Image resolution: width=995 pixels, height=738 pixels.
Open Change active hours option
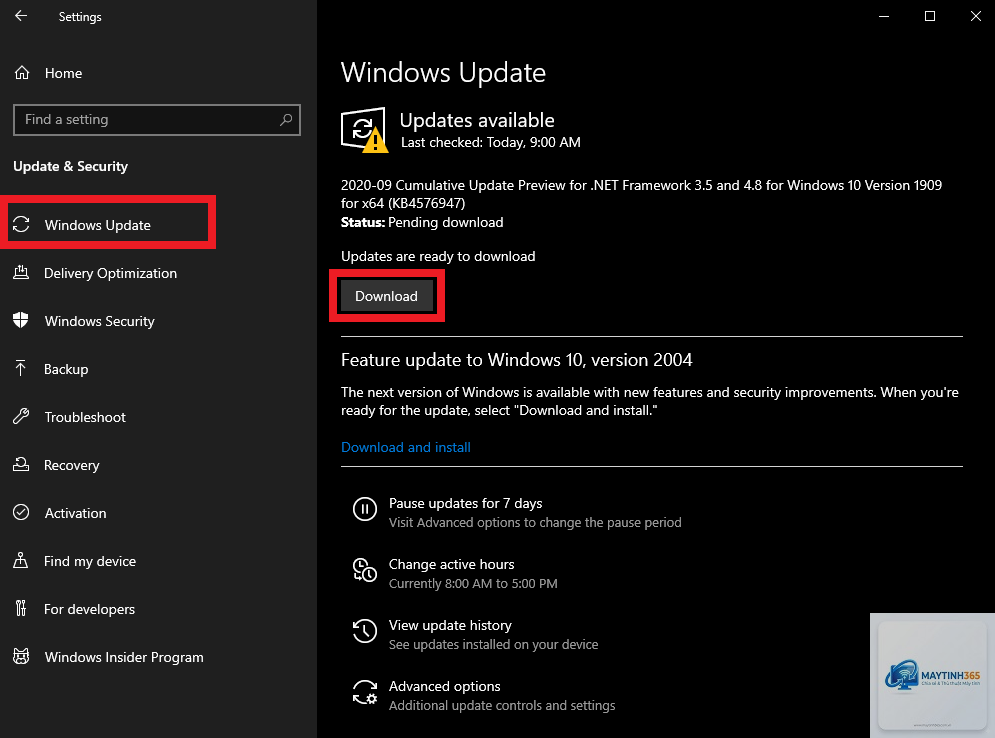pos(451,564)
